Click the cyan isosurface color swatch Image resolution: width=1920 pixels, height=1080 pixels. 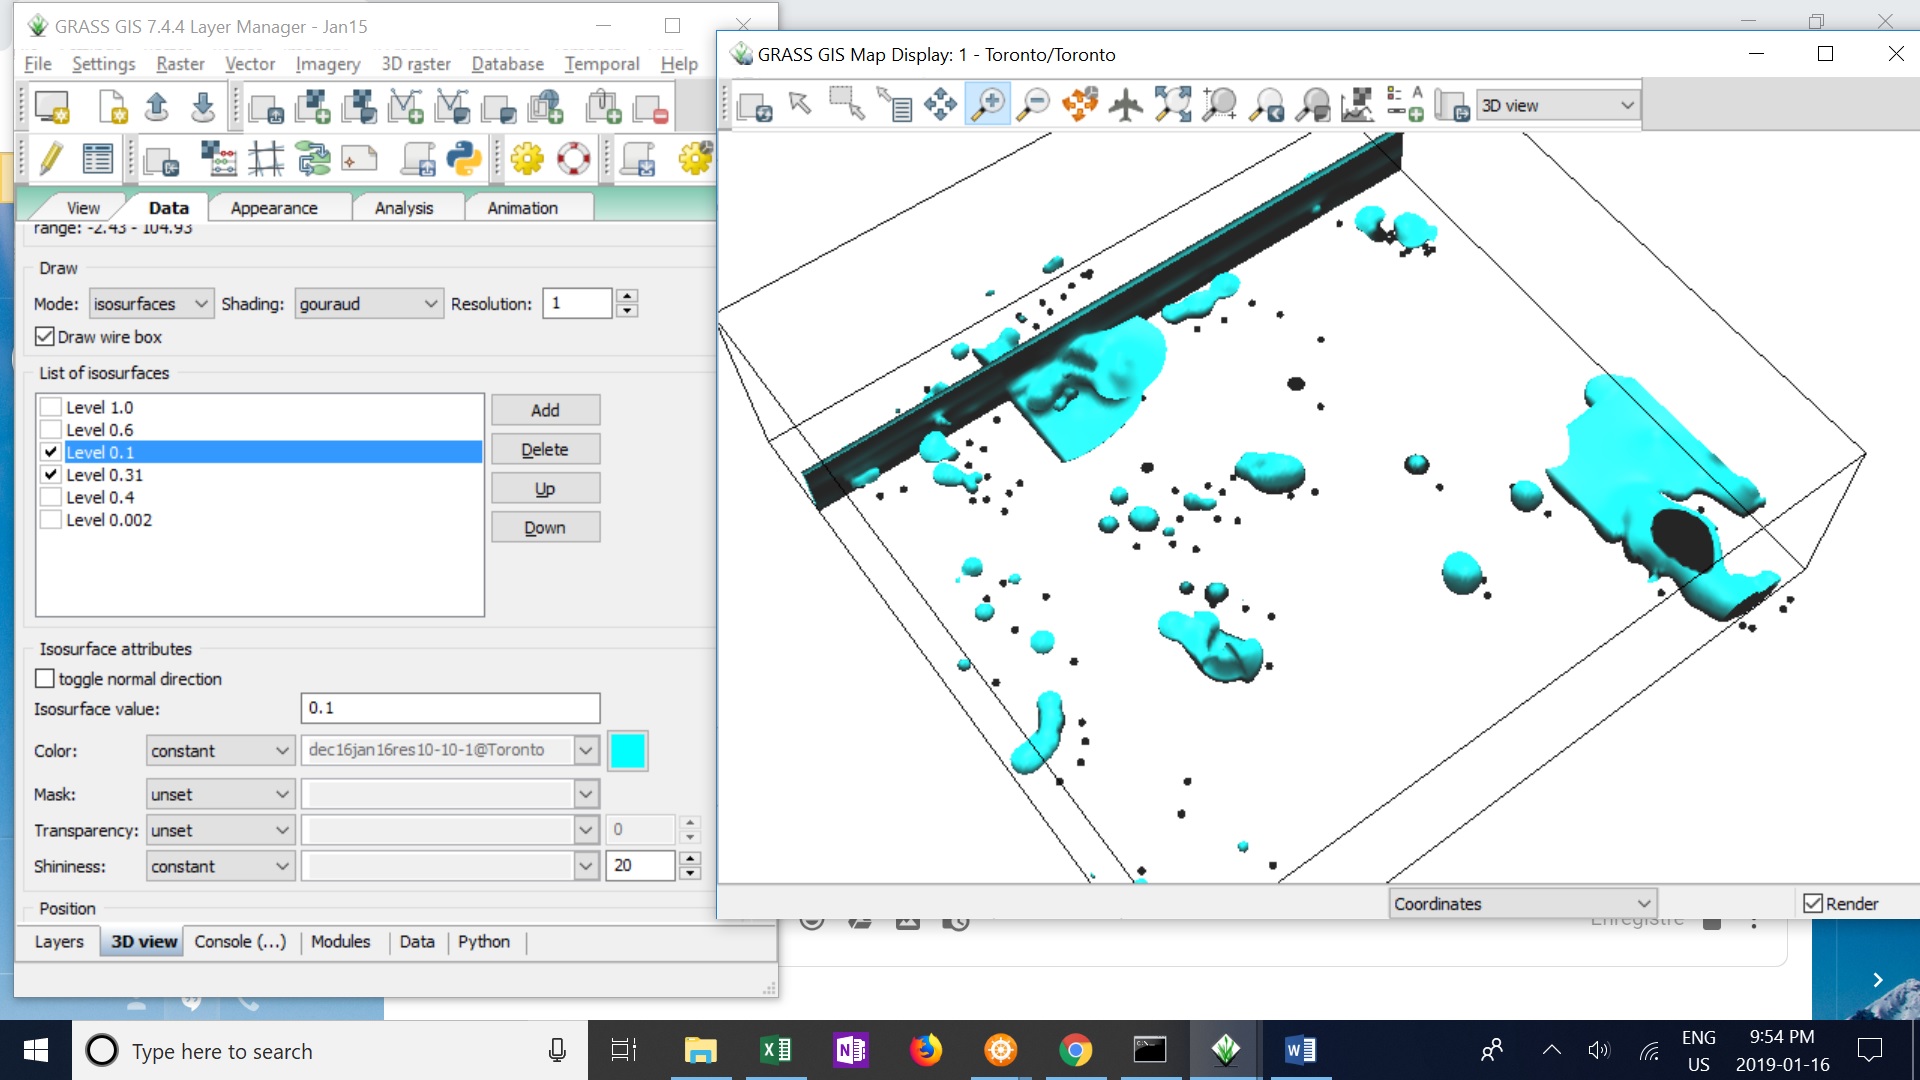627,751
